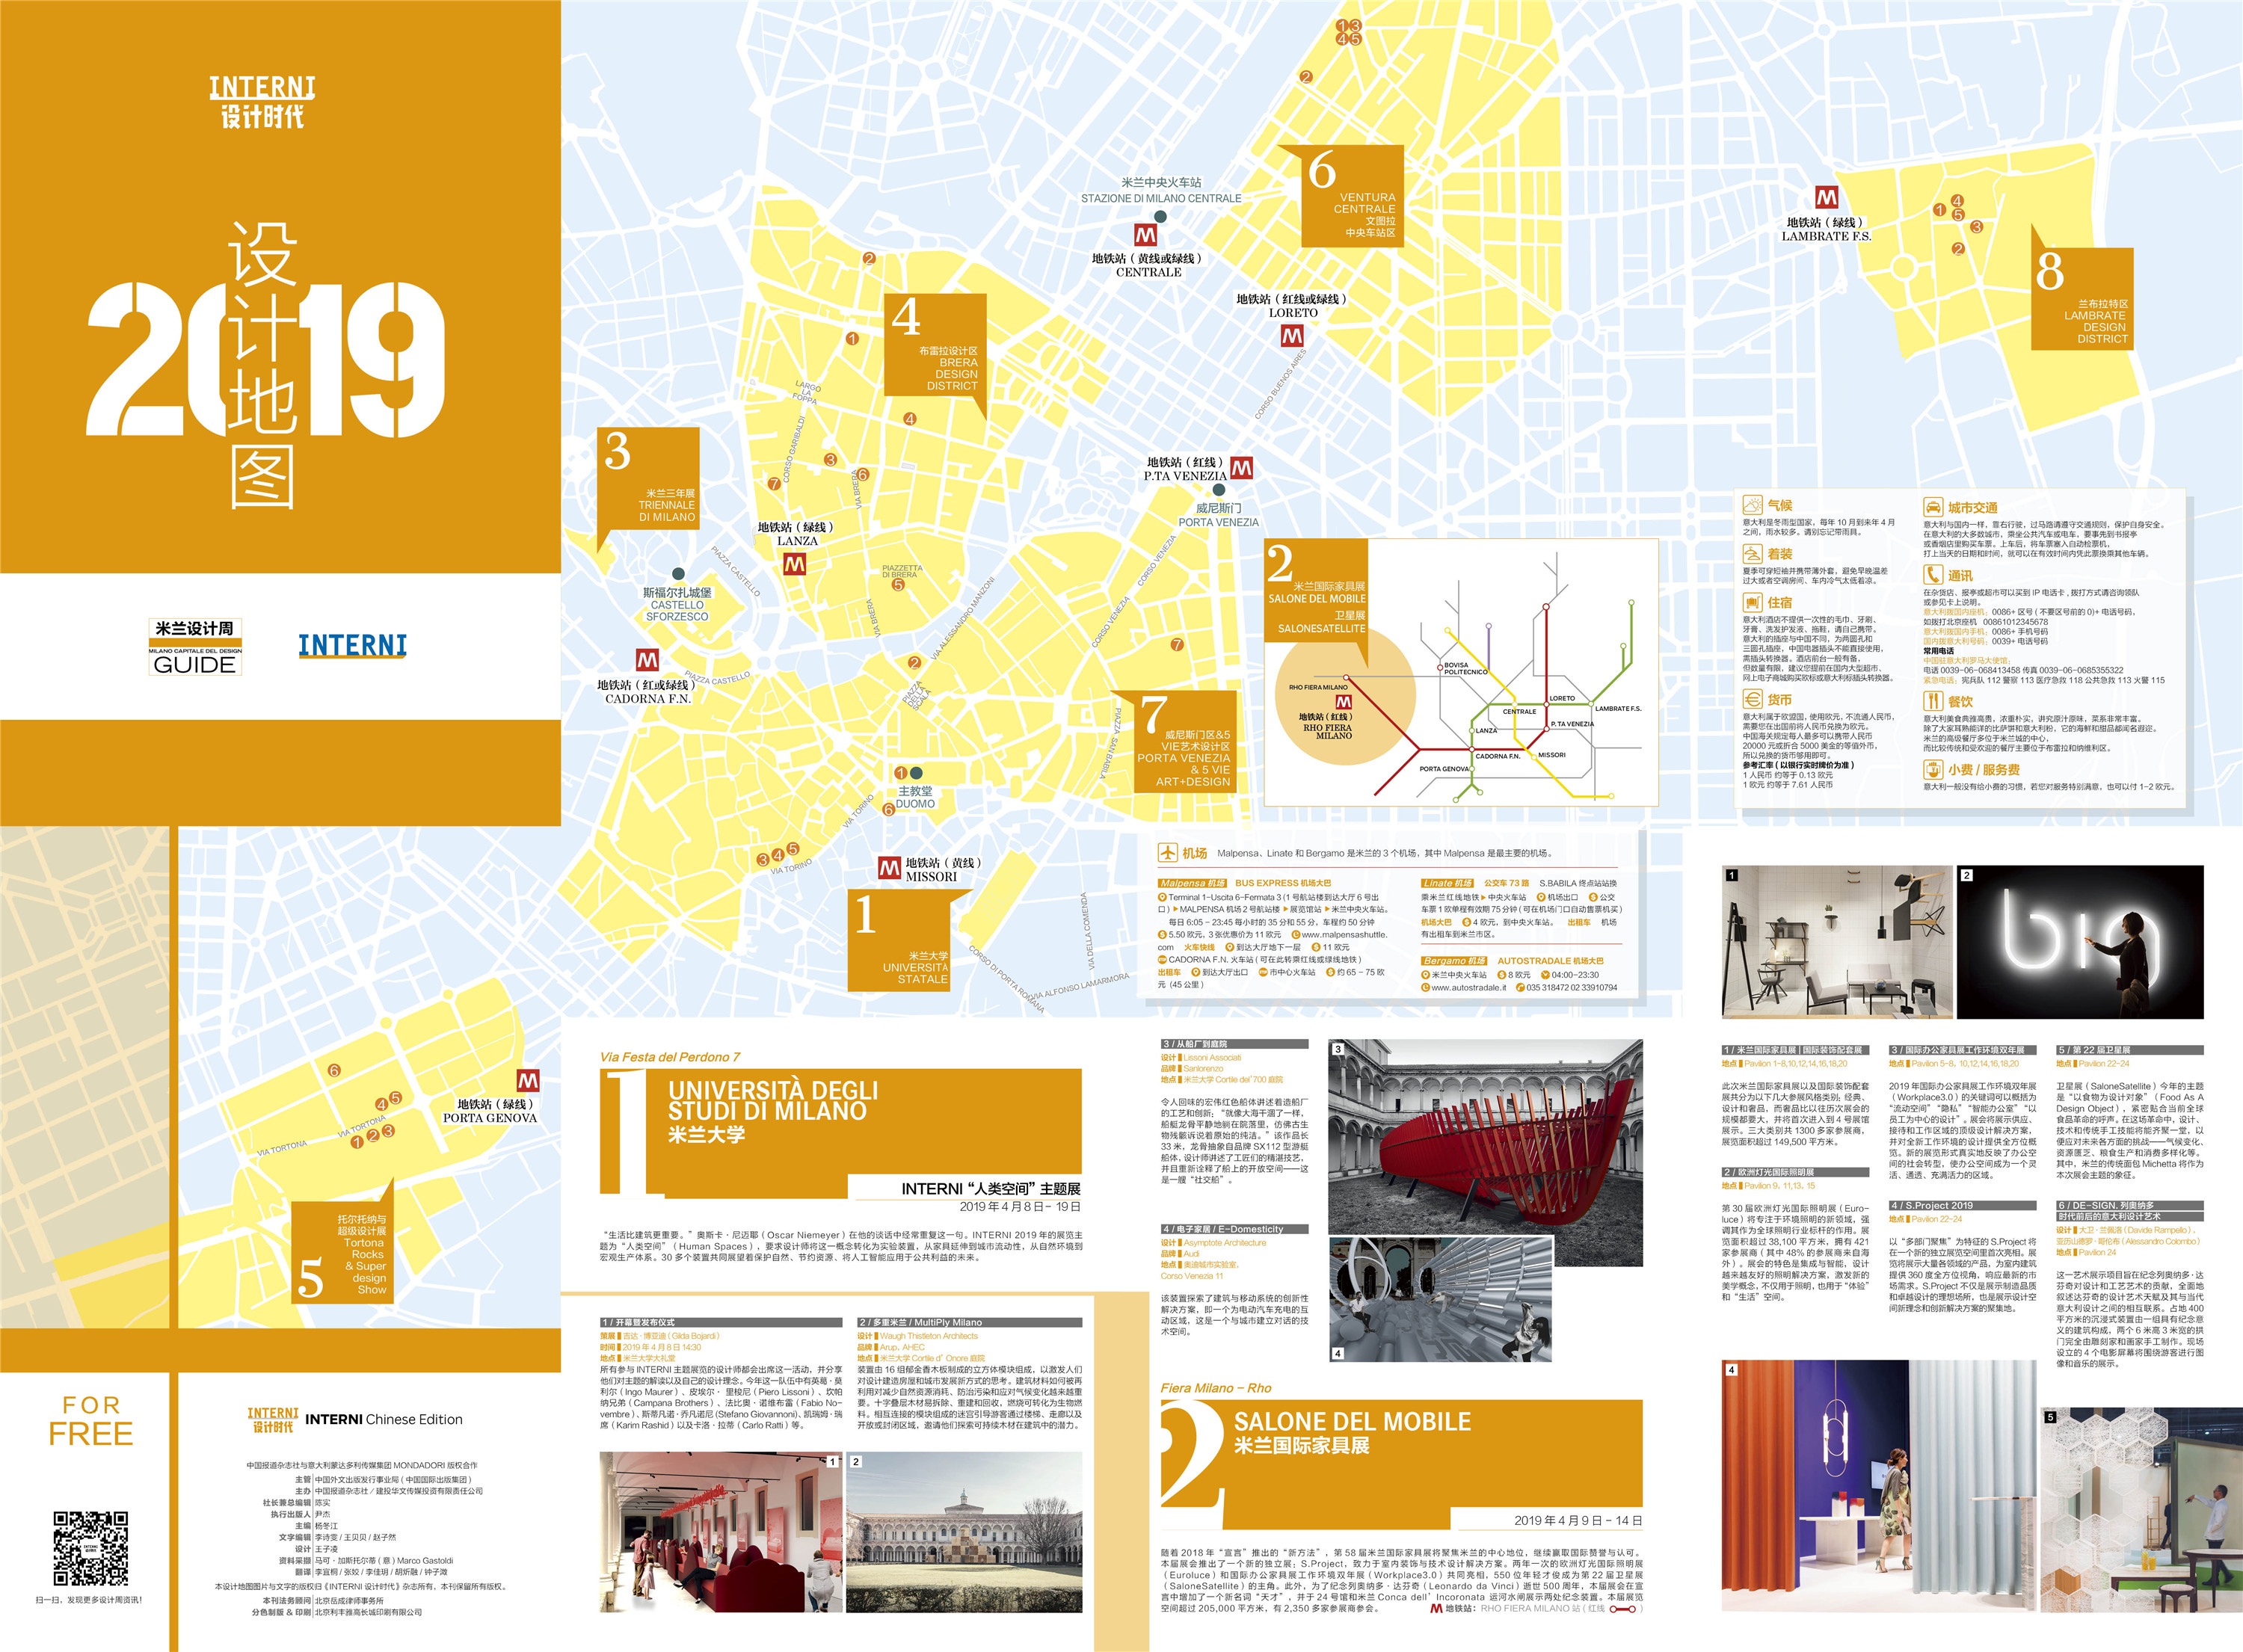Click the airplane icon beside 机场
This screenshot has height=1652, width=2243.
coord(1167,852)
